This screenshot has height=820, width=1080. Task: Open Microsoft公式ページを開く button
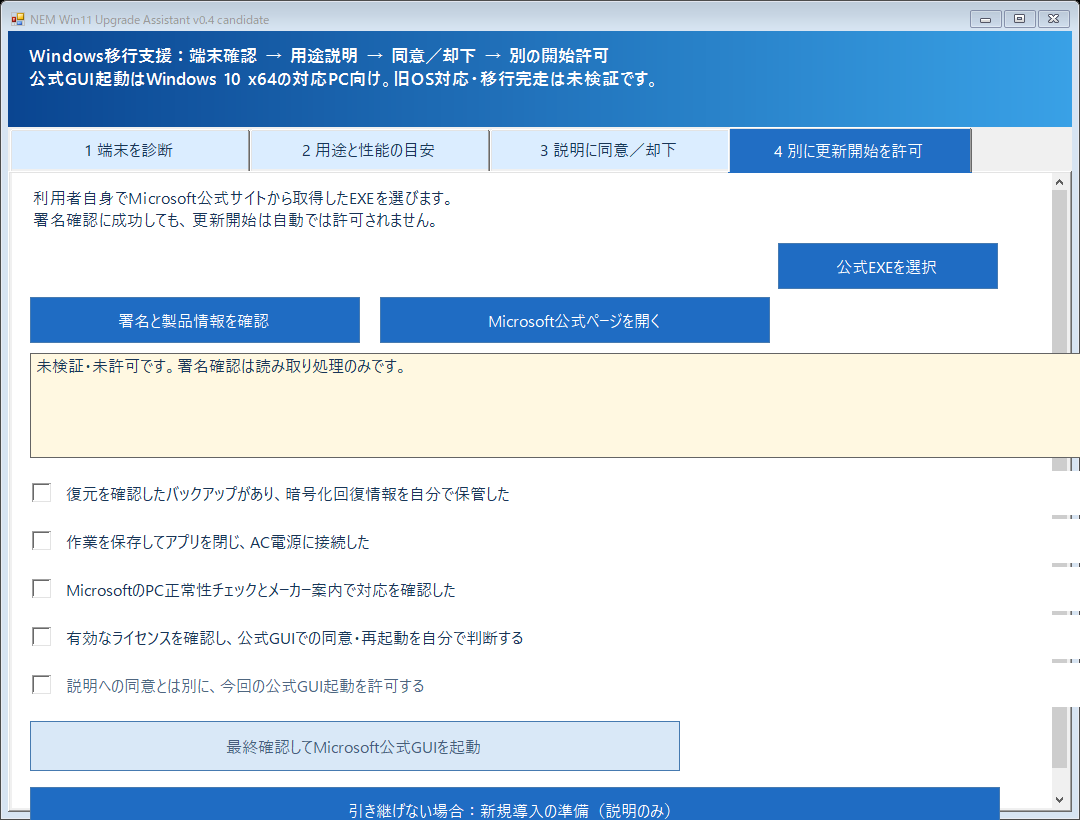(574, 320)
